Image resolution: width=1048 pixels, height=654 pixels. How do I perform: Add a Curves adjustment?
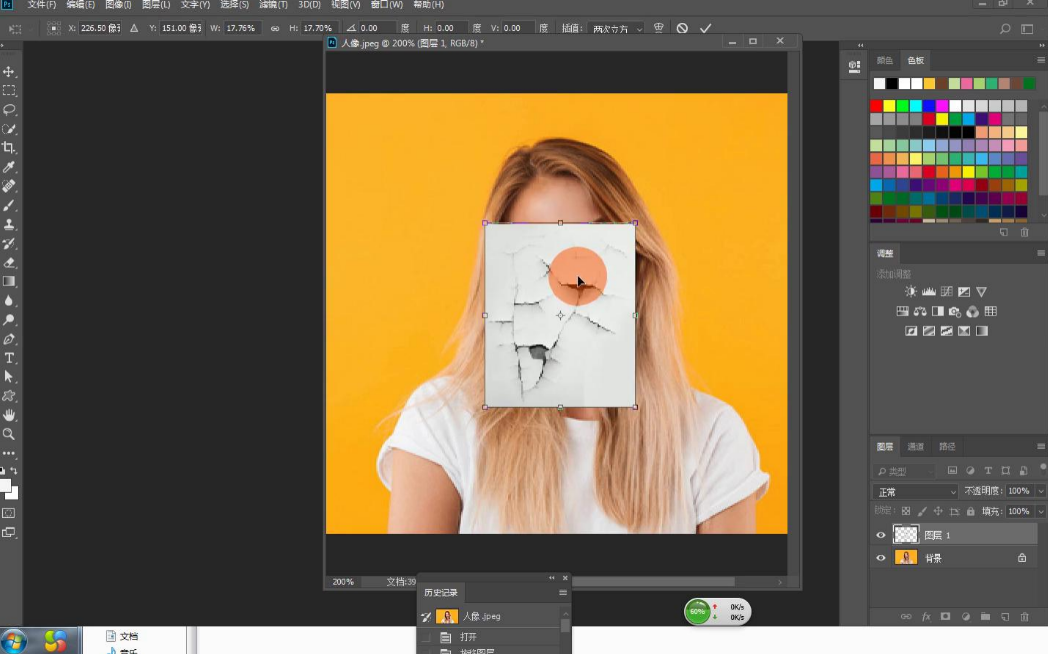coord(946,291)
